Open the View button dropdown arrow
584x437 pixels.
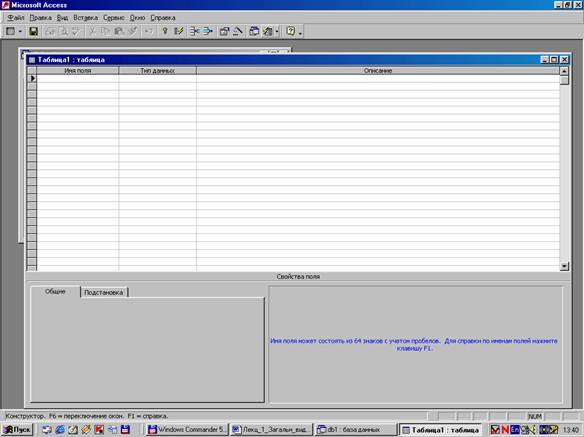click(20, 31)
